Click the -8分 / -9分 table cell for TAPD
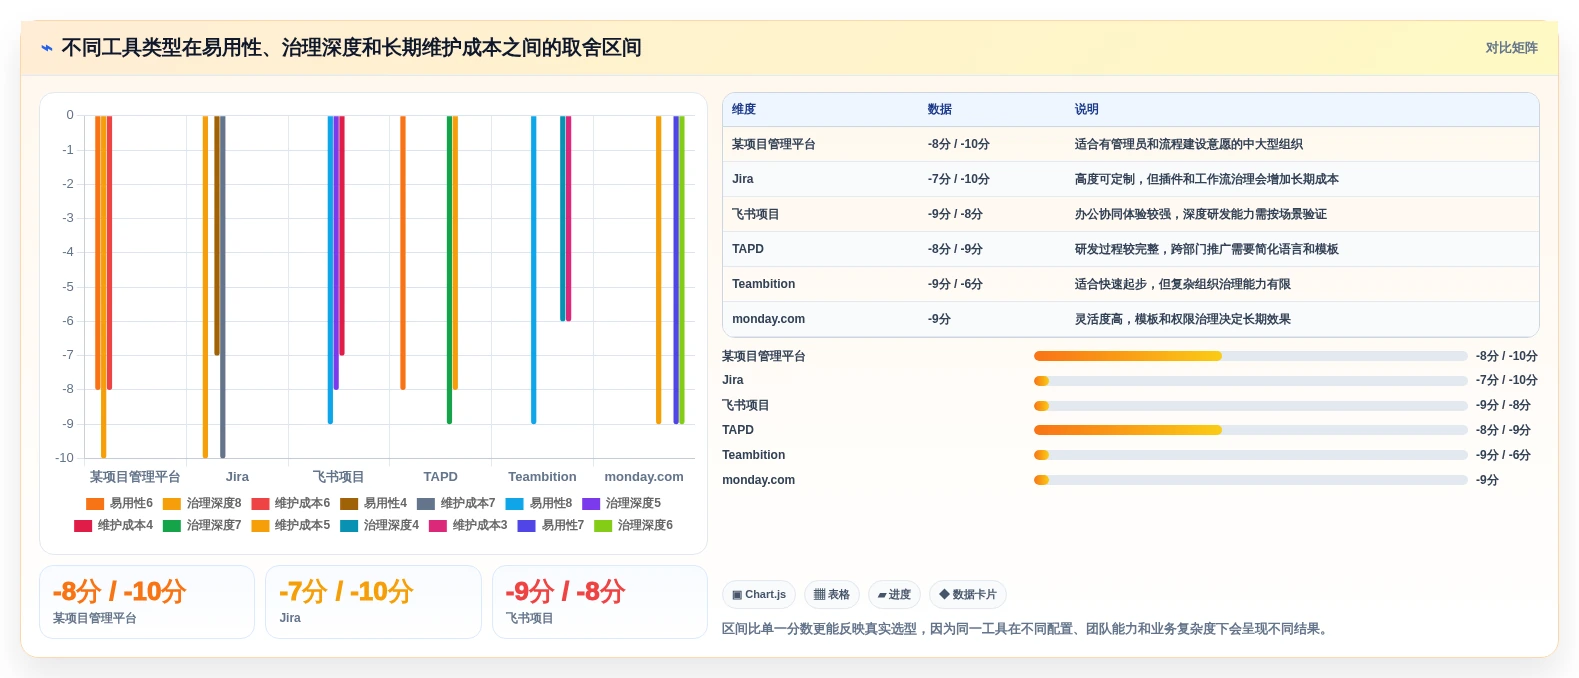1579x678 pixels. click(x=955, y=250)
